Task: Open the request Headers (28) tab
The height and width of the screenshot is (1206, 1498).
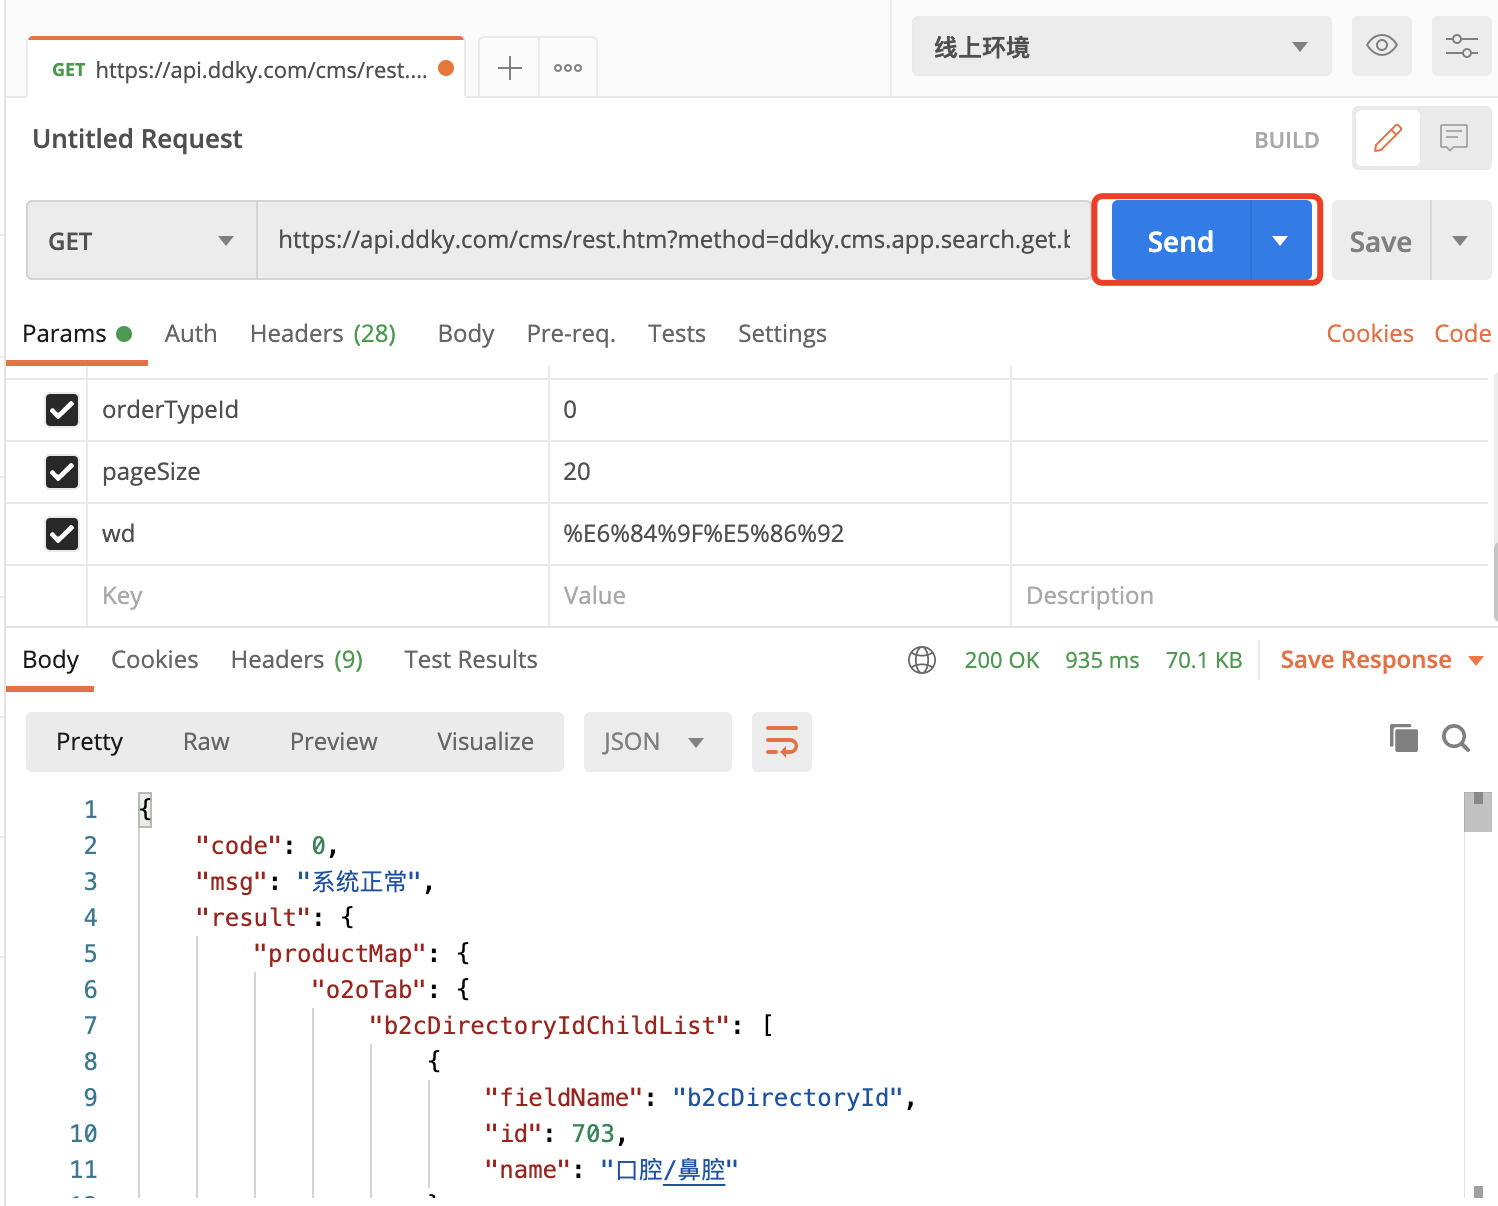Action: pos(323,334)
